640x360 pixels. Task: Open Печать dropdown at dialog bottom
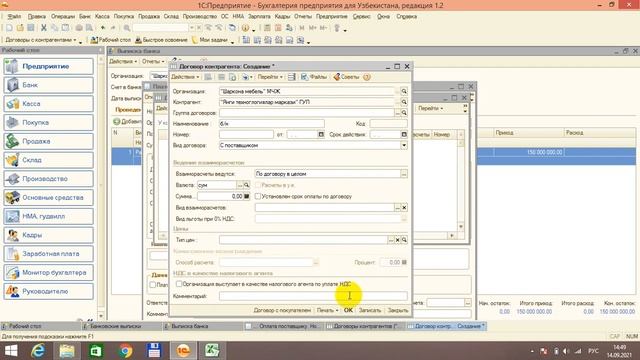pos(327,310)
